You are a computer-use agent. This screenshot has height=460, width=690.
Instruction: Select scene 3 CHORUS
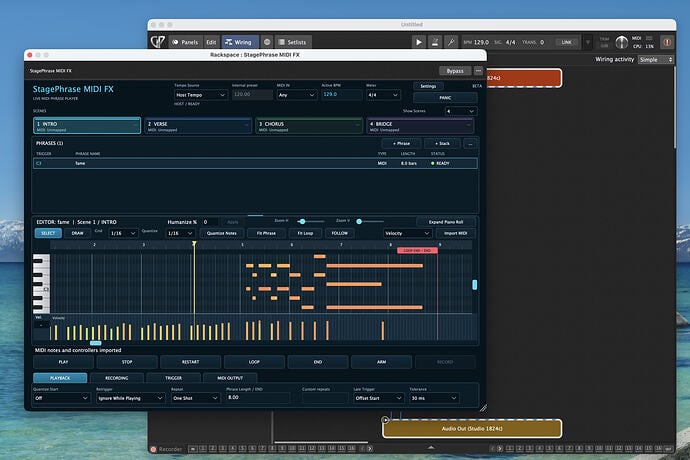click(x=308, y=126)
